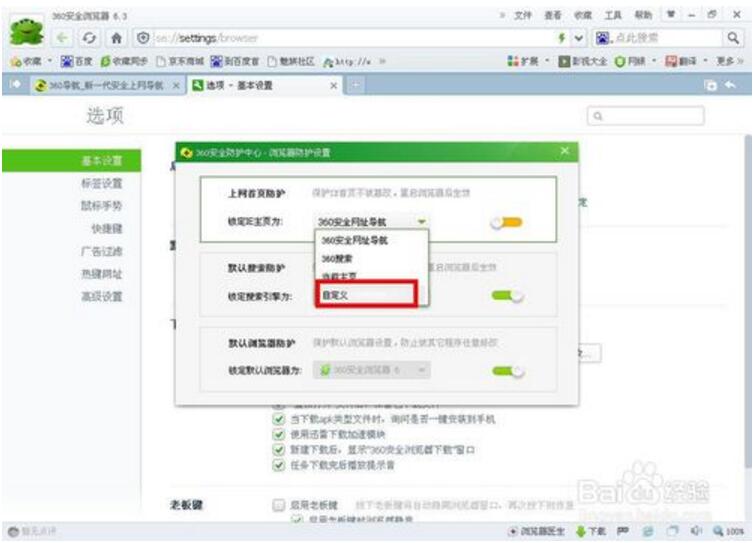The width and height of the screenshot is (756, 543).
Task: Open the 到百度首 bookmark
Action: pos(235,61)
